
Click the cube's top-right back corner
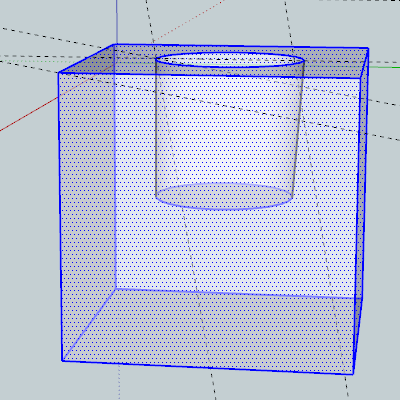pos(368,48)
